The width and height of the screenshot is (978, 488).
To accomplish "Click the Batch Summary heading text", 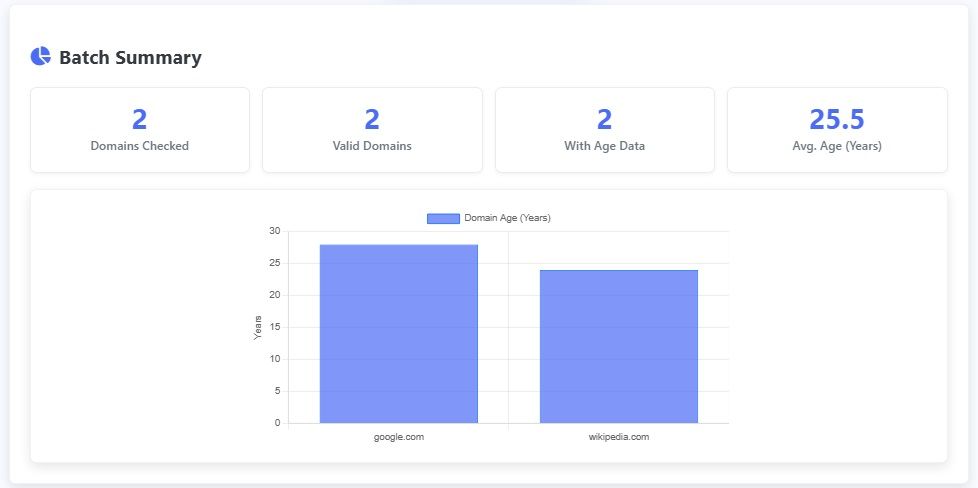I will coord(130,57).
